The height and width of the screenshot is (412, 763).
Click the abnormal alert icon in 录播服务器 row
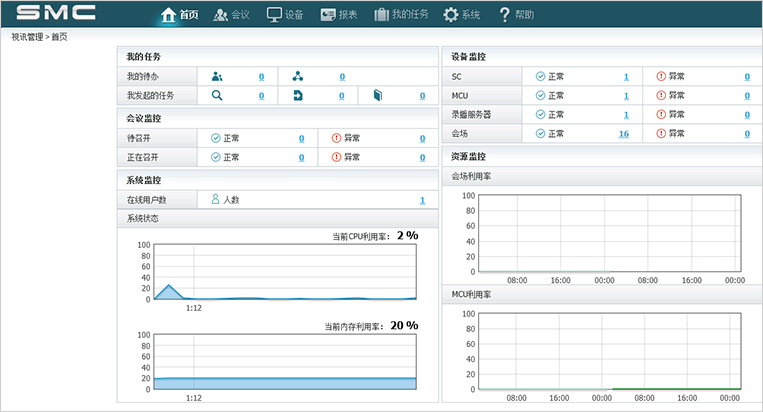click(661, 114)
